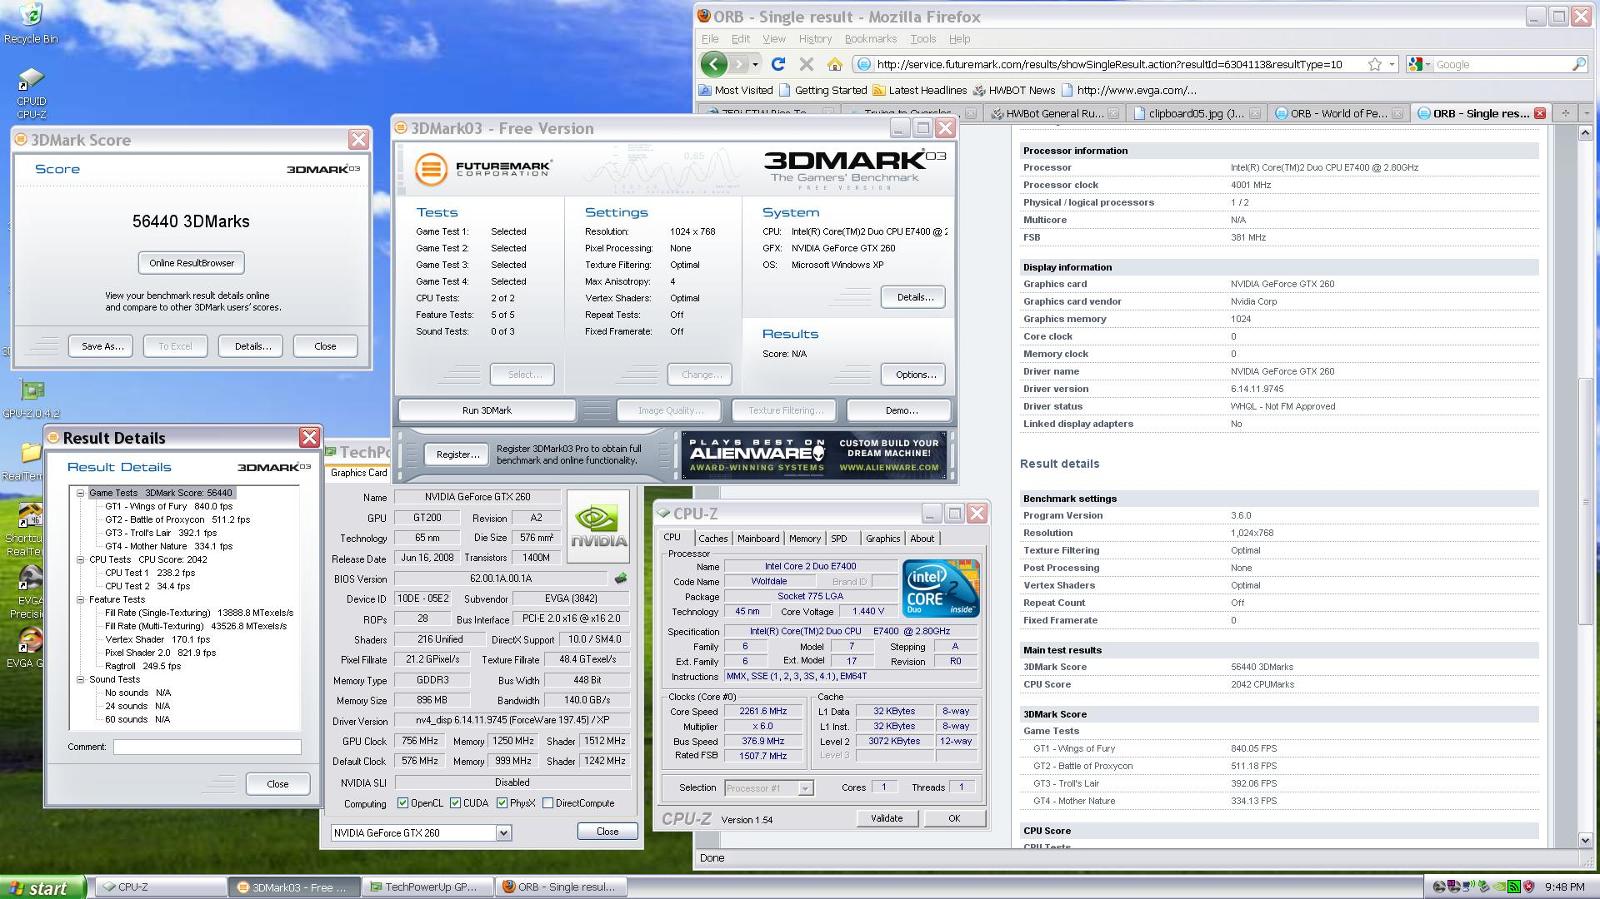Screen dimensions: 1600x899
Task: Open the list all tabs dropdown in Firefox
Action: tap(1587, 113)
